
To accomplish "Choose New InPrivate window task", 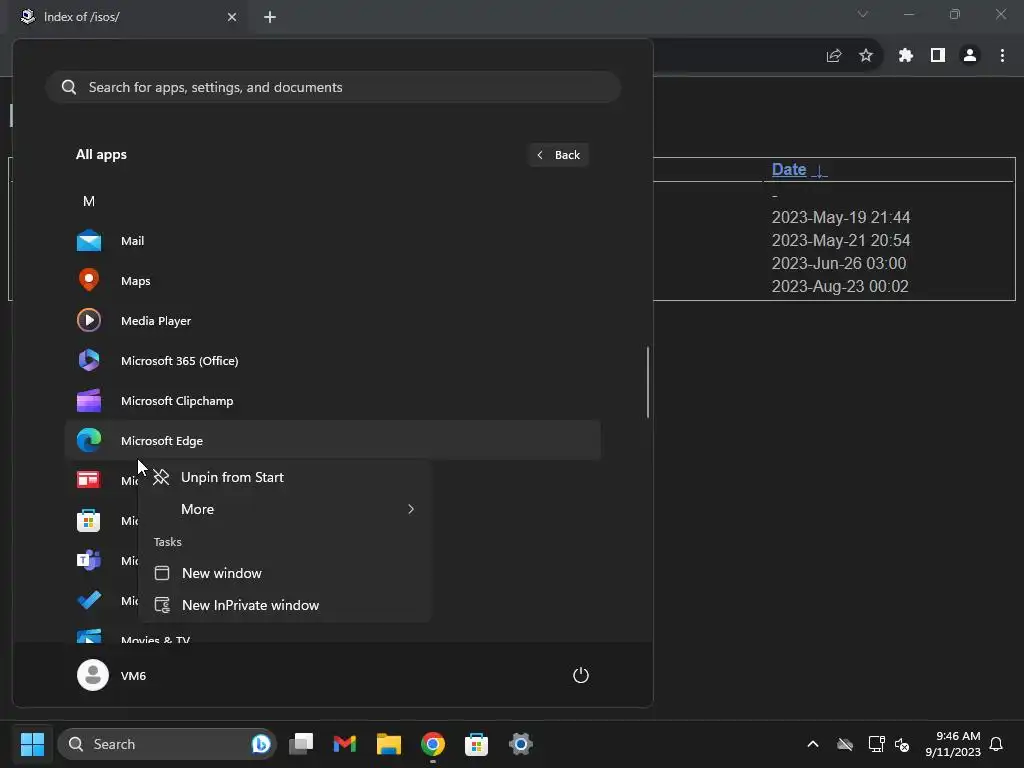I will tap(285, 605).
